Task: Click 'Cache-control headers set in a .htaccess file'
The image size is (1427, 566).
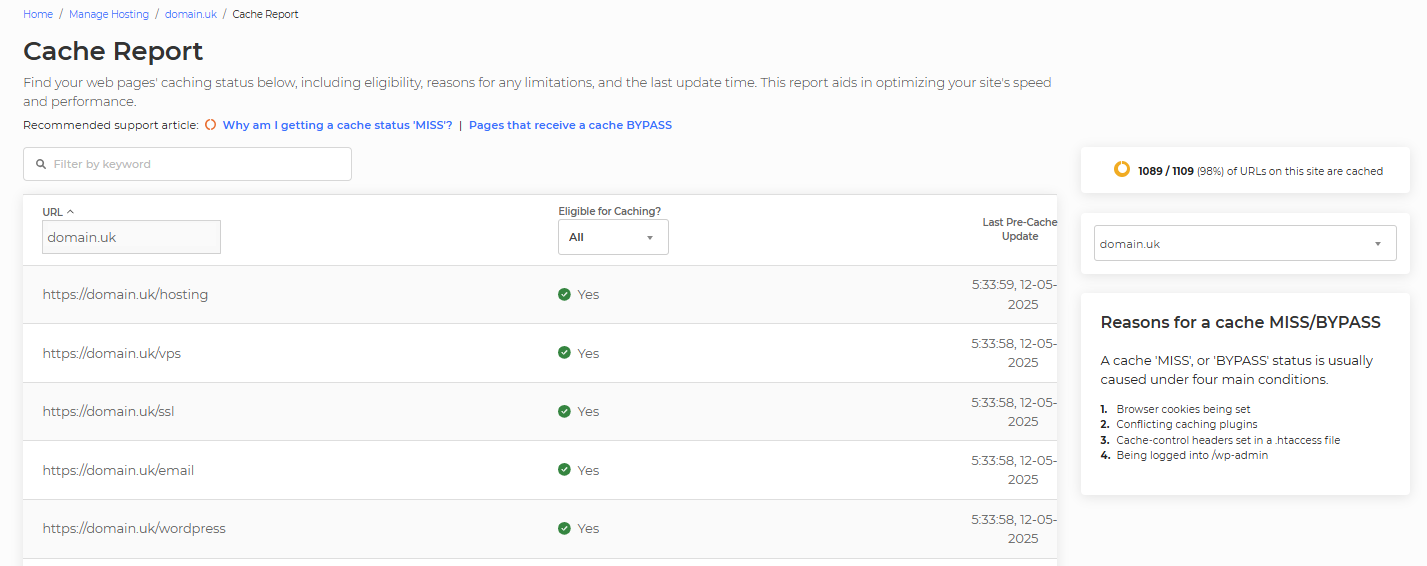Action: point(1228,440)
